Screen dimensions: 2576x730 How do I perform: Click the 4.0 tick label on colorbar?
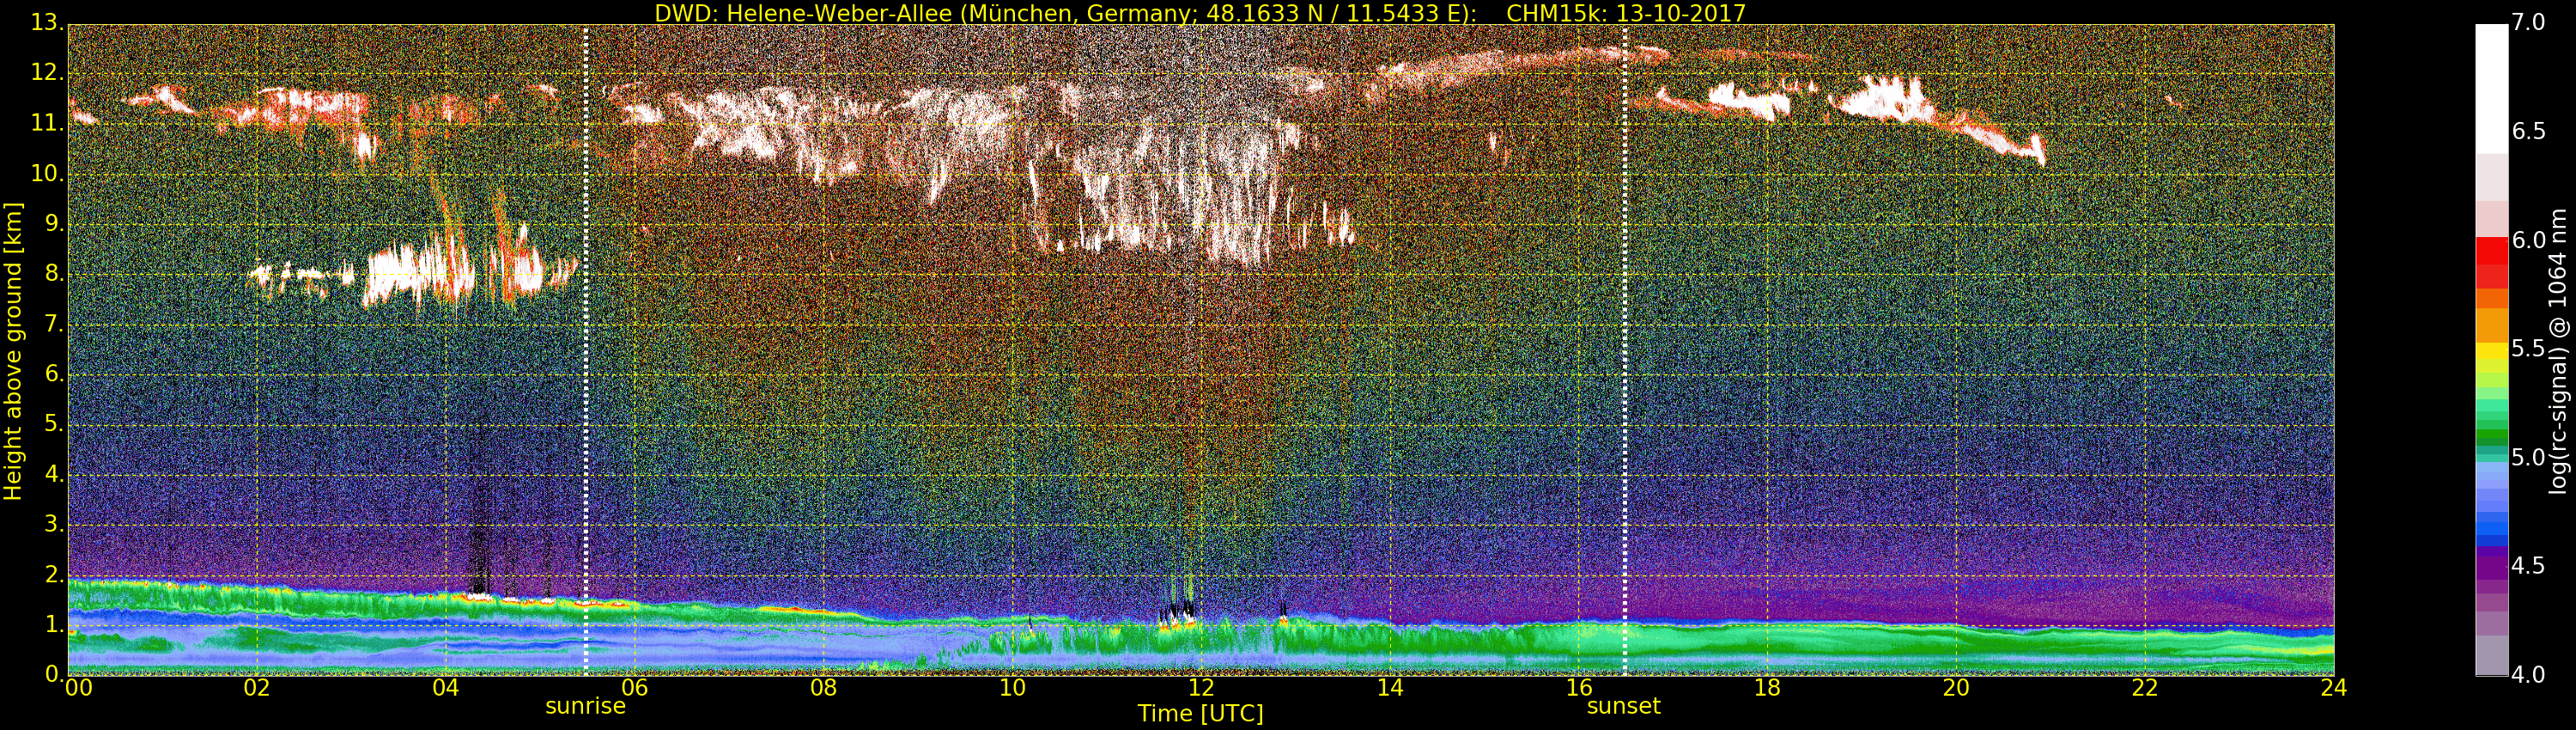2528,675
